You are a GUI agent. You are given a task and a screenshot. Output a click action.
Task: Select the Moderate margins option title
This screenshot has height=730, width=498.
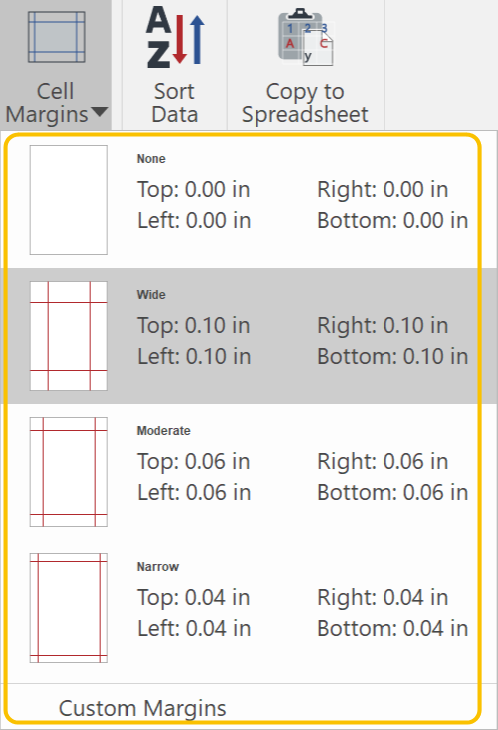pos(163,431)
